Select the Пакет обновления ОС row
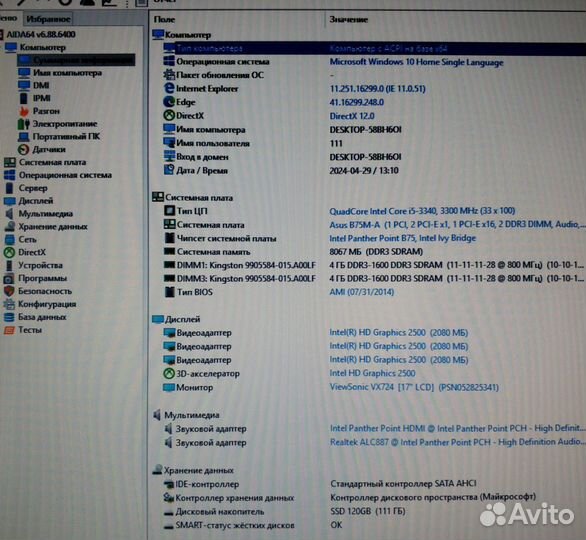 tap(374, 75)
